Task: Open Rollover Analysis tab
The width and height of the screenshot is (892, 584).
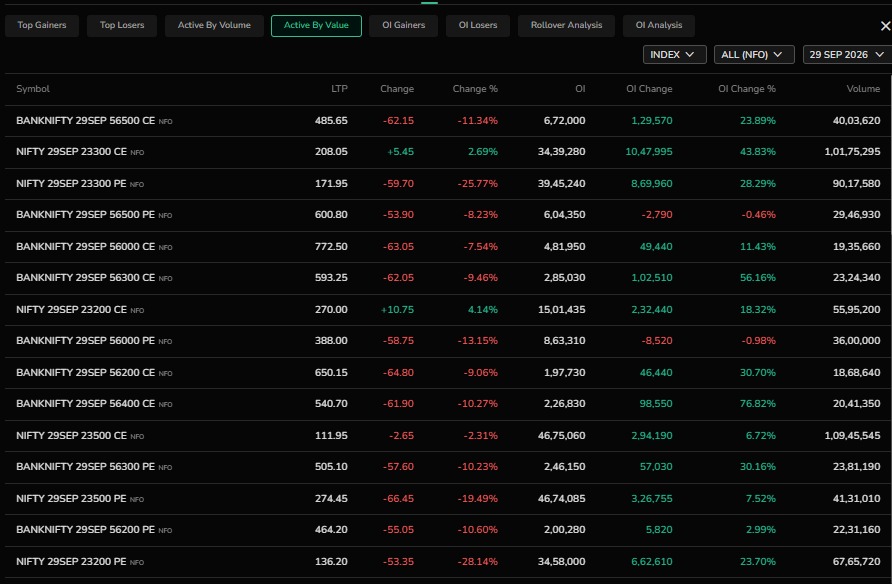Action: tap(566, 25)
